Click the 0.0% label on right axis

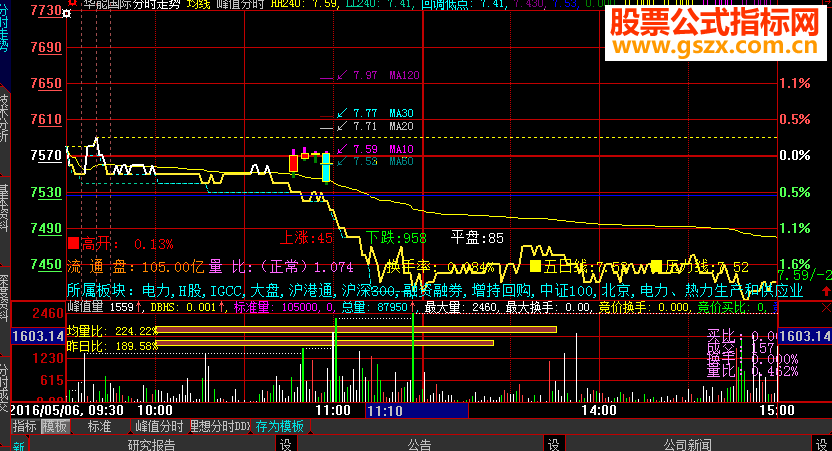coord(795,155)
